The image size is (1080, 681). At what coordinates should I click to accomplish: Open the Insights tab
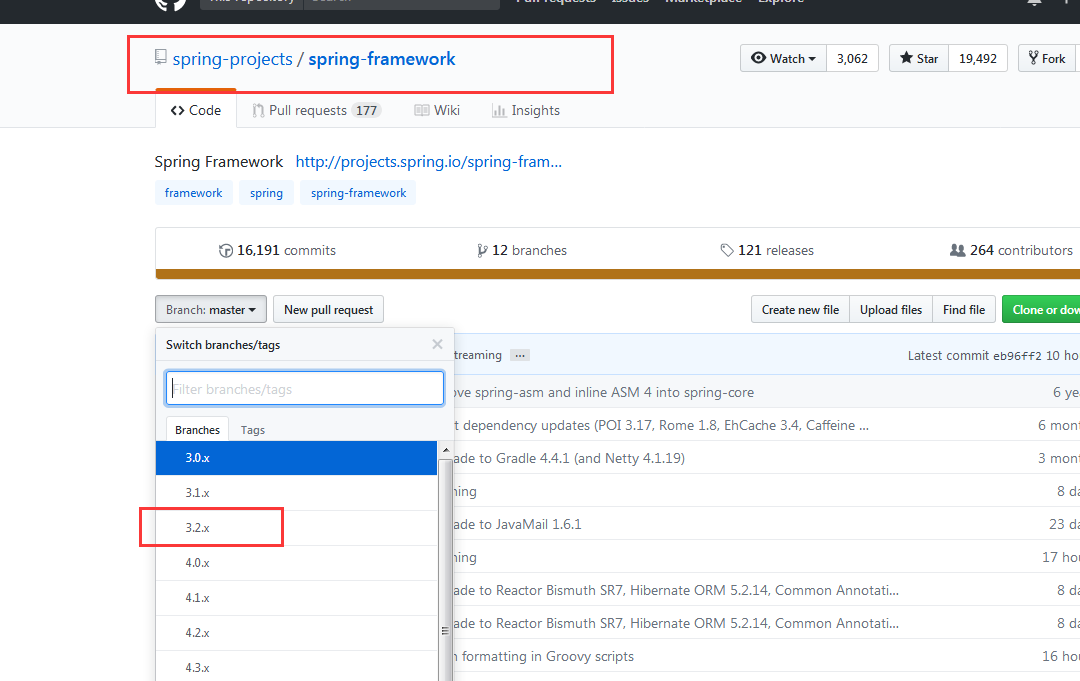click(x=526, y=110)
